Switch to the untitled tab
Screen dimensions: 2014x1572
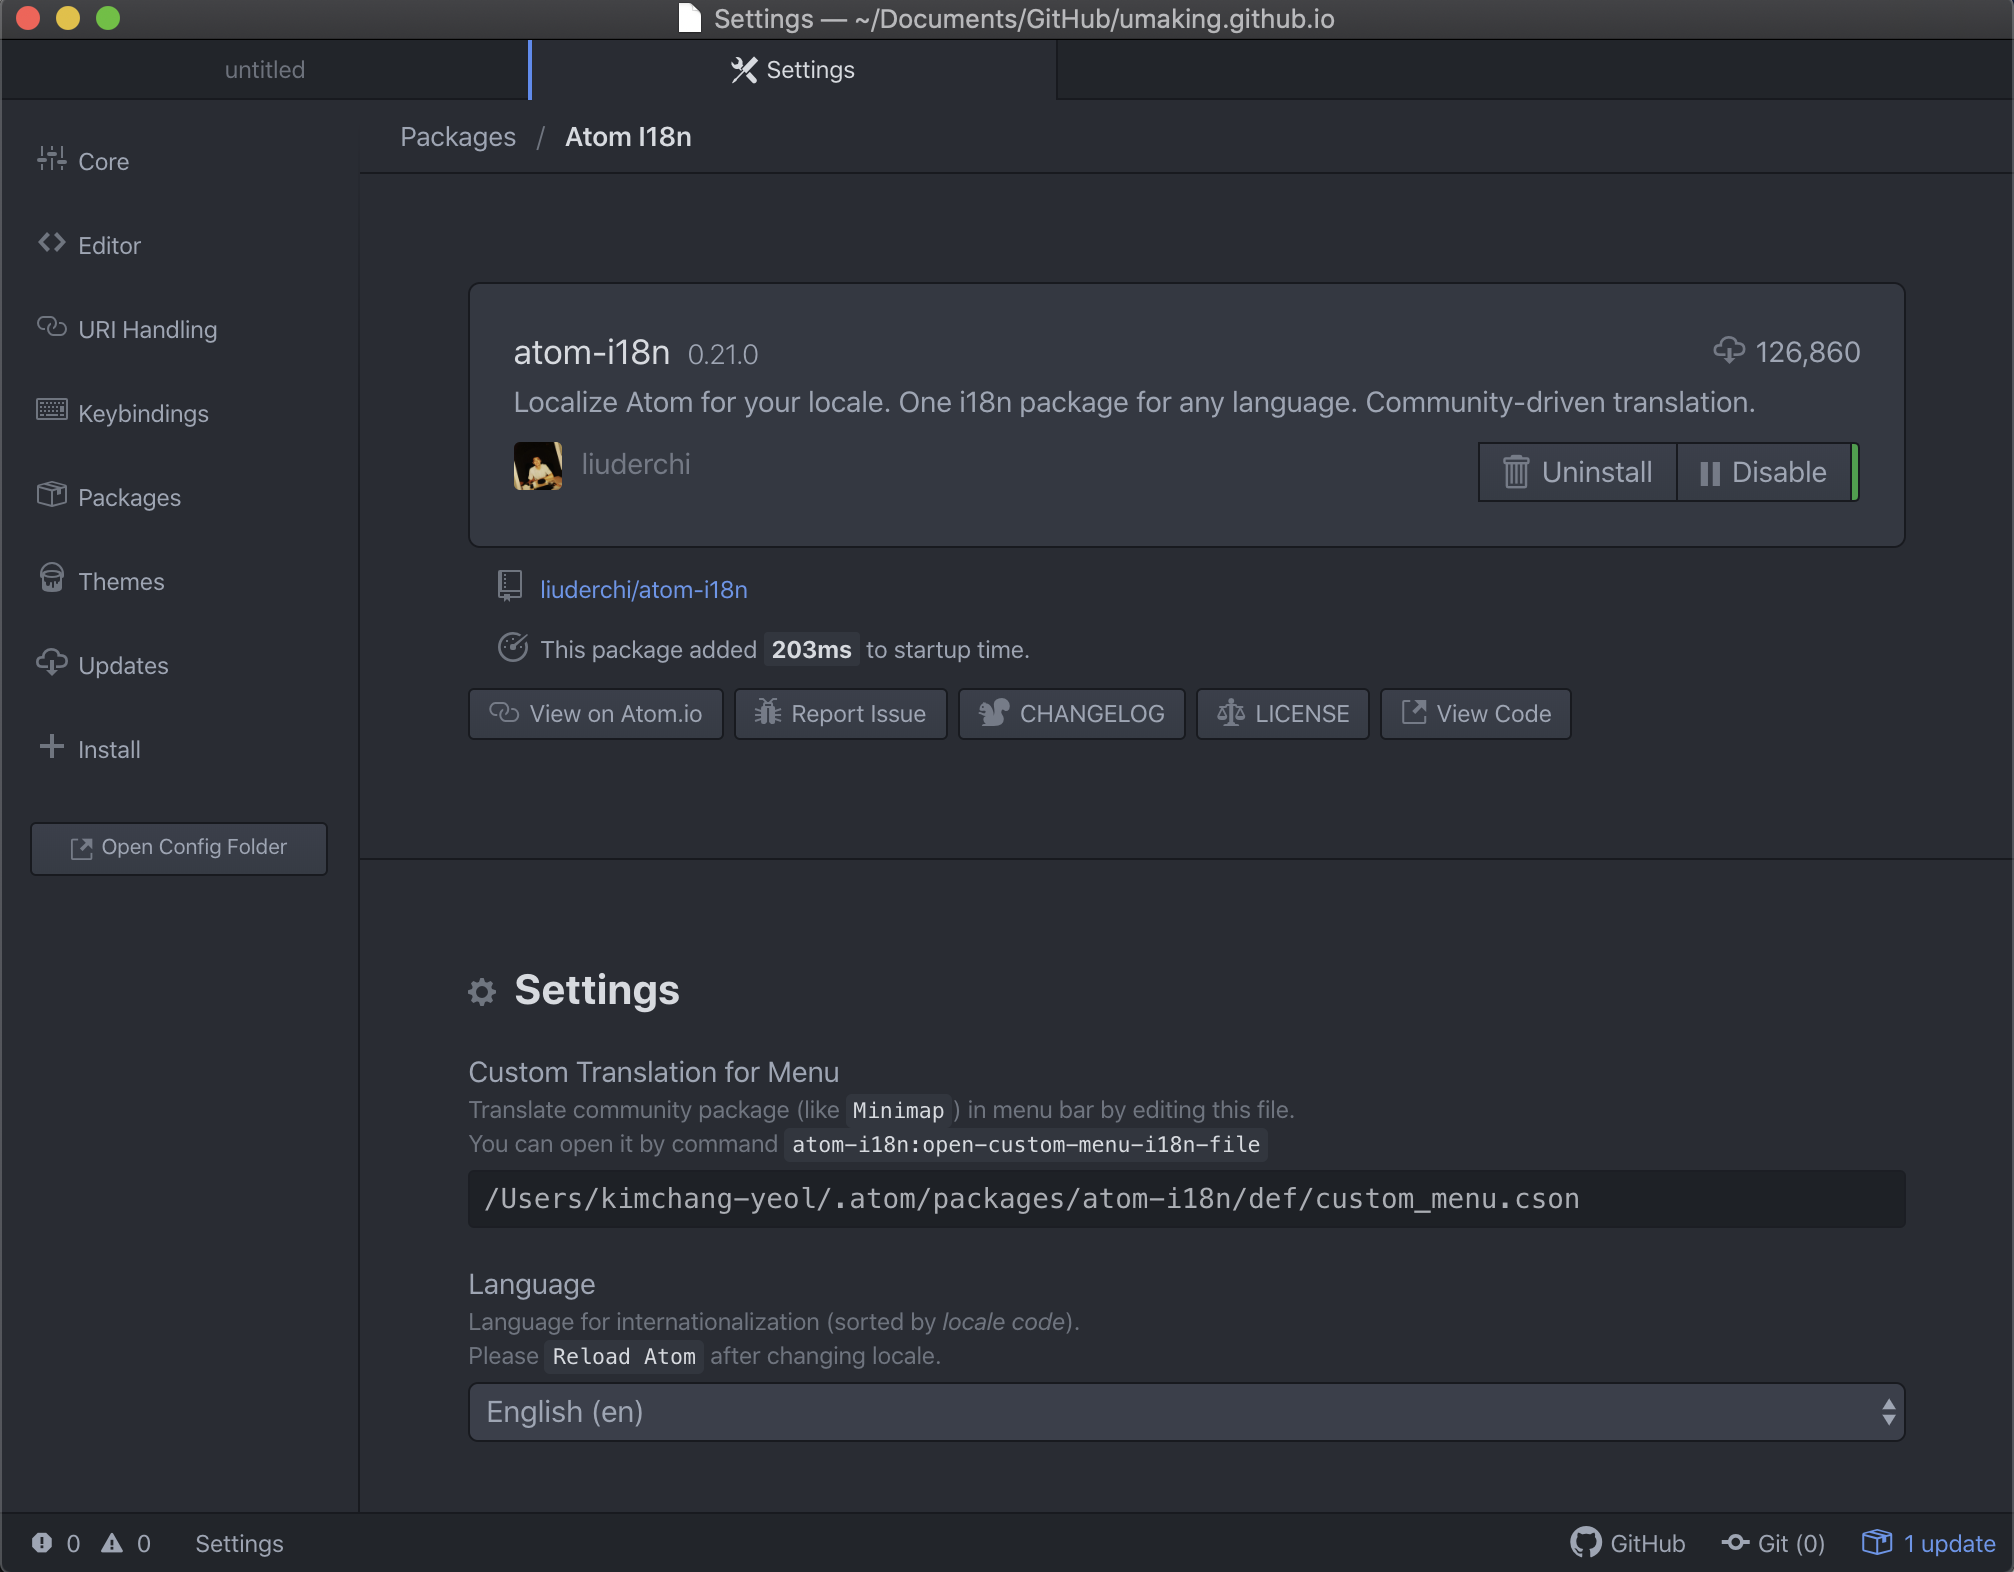[264, 70]
